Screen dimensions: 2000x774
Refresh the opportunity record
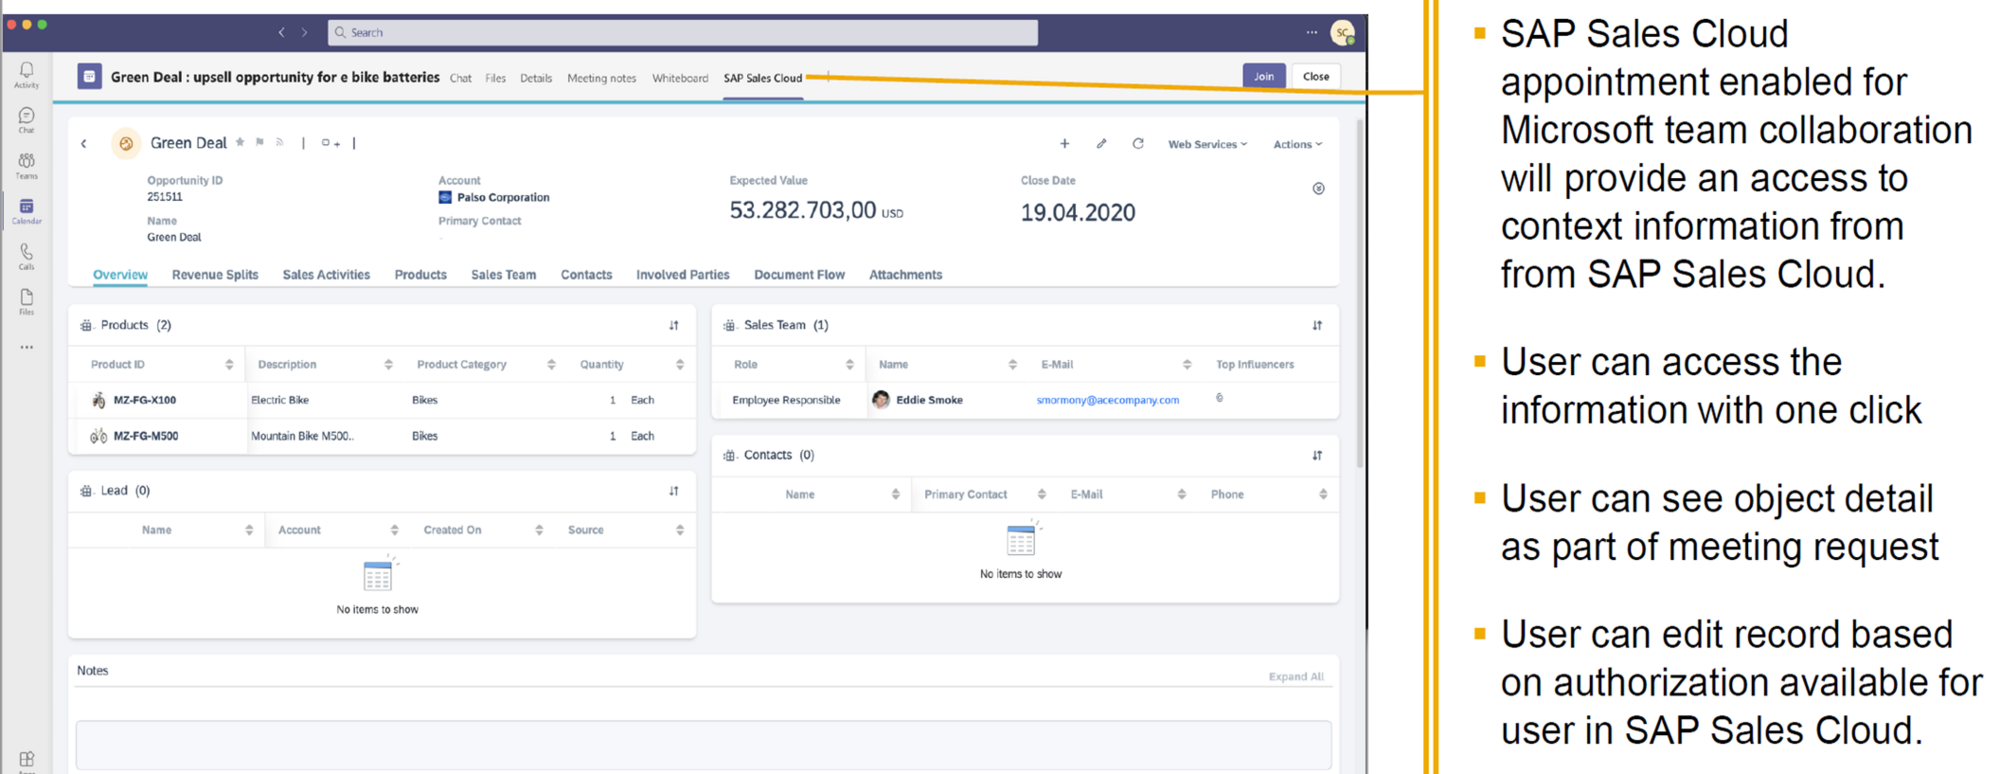[x=1138, y=144]
